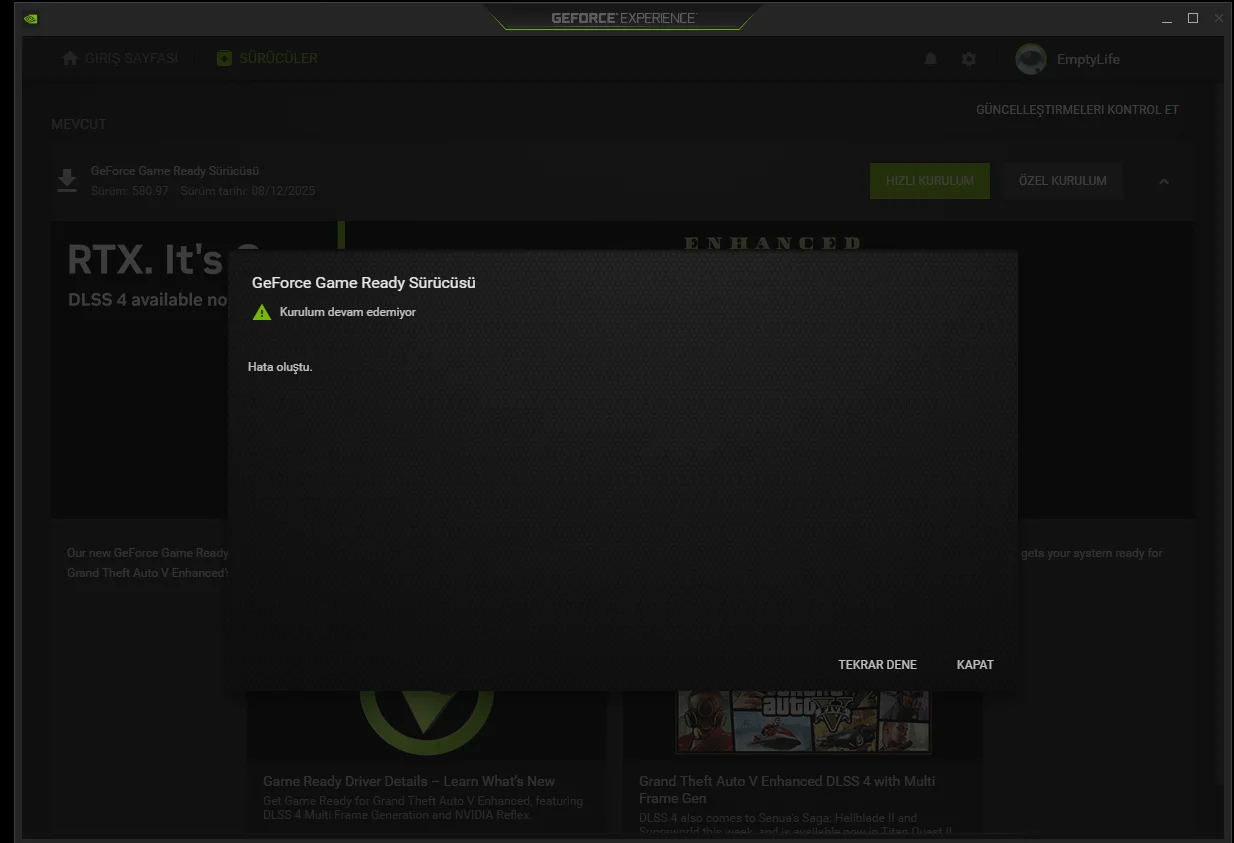Click the 'Sürüm tarihi: 08/12/2025' text
The width and height of the screenshot is (1234, 843).
pyautogui.click(x=248, y=191)
